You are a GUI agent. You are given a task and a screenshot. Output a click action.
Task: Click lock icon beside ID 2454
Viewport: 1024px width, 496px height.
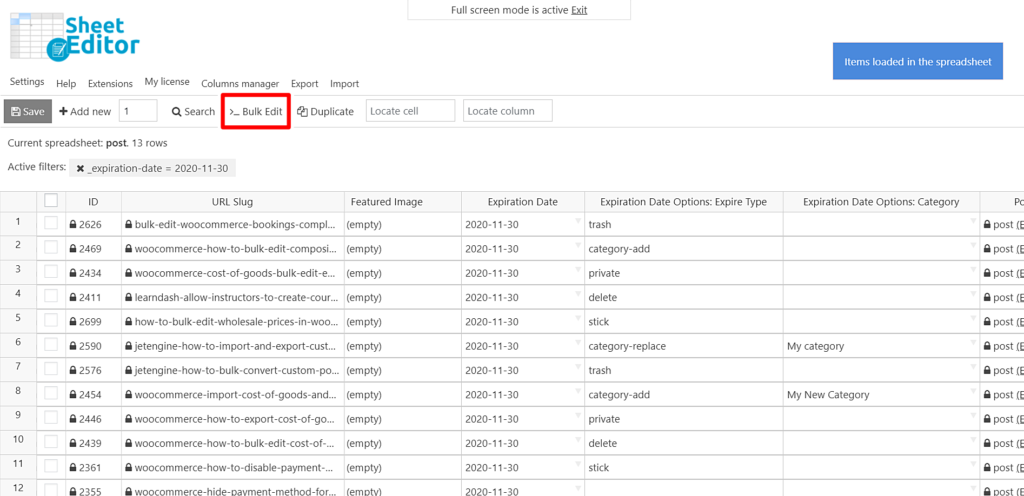point(73,395)
